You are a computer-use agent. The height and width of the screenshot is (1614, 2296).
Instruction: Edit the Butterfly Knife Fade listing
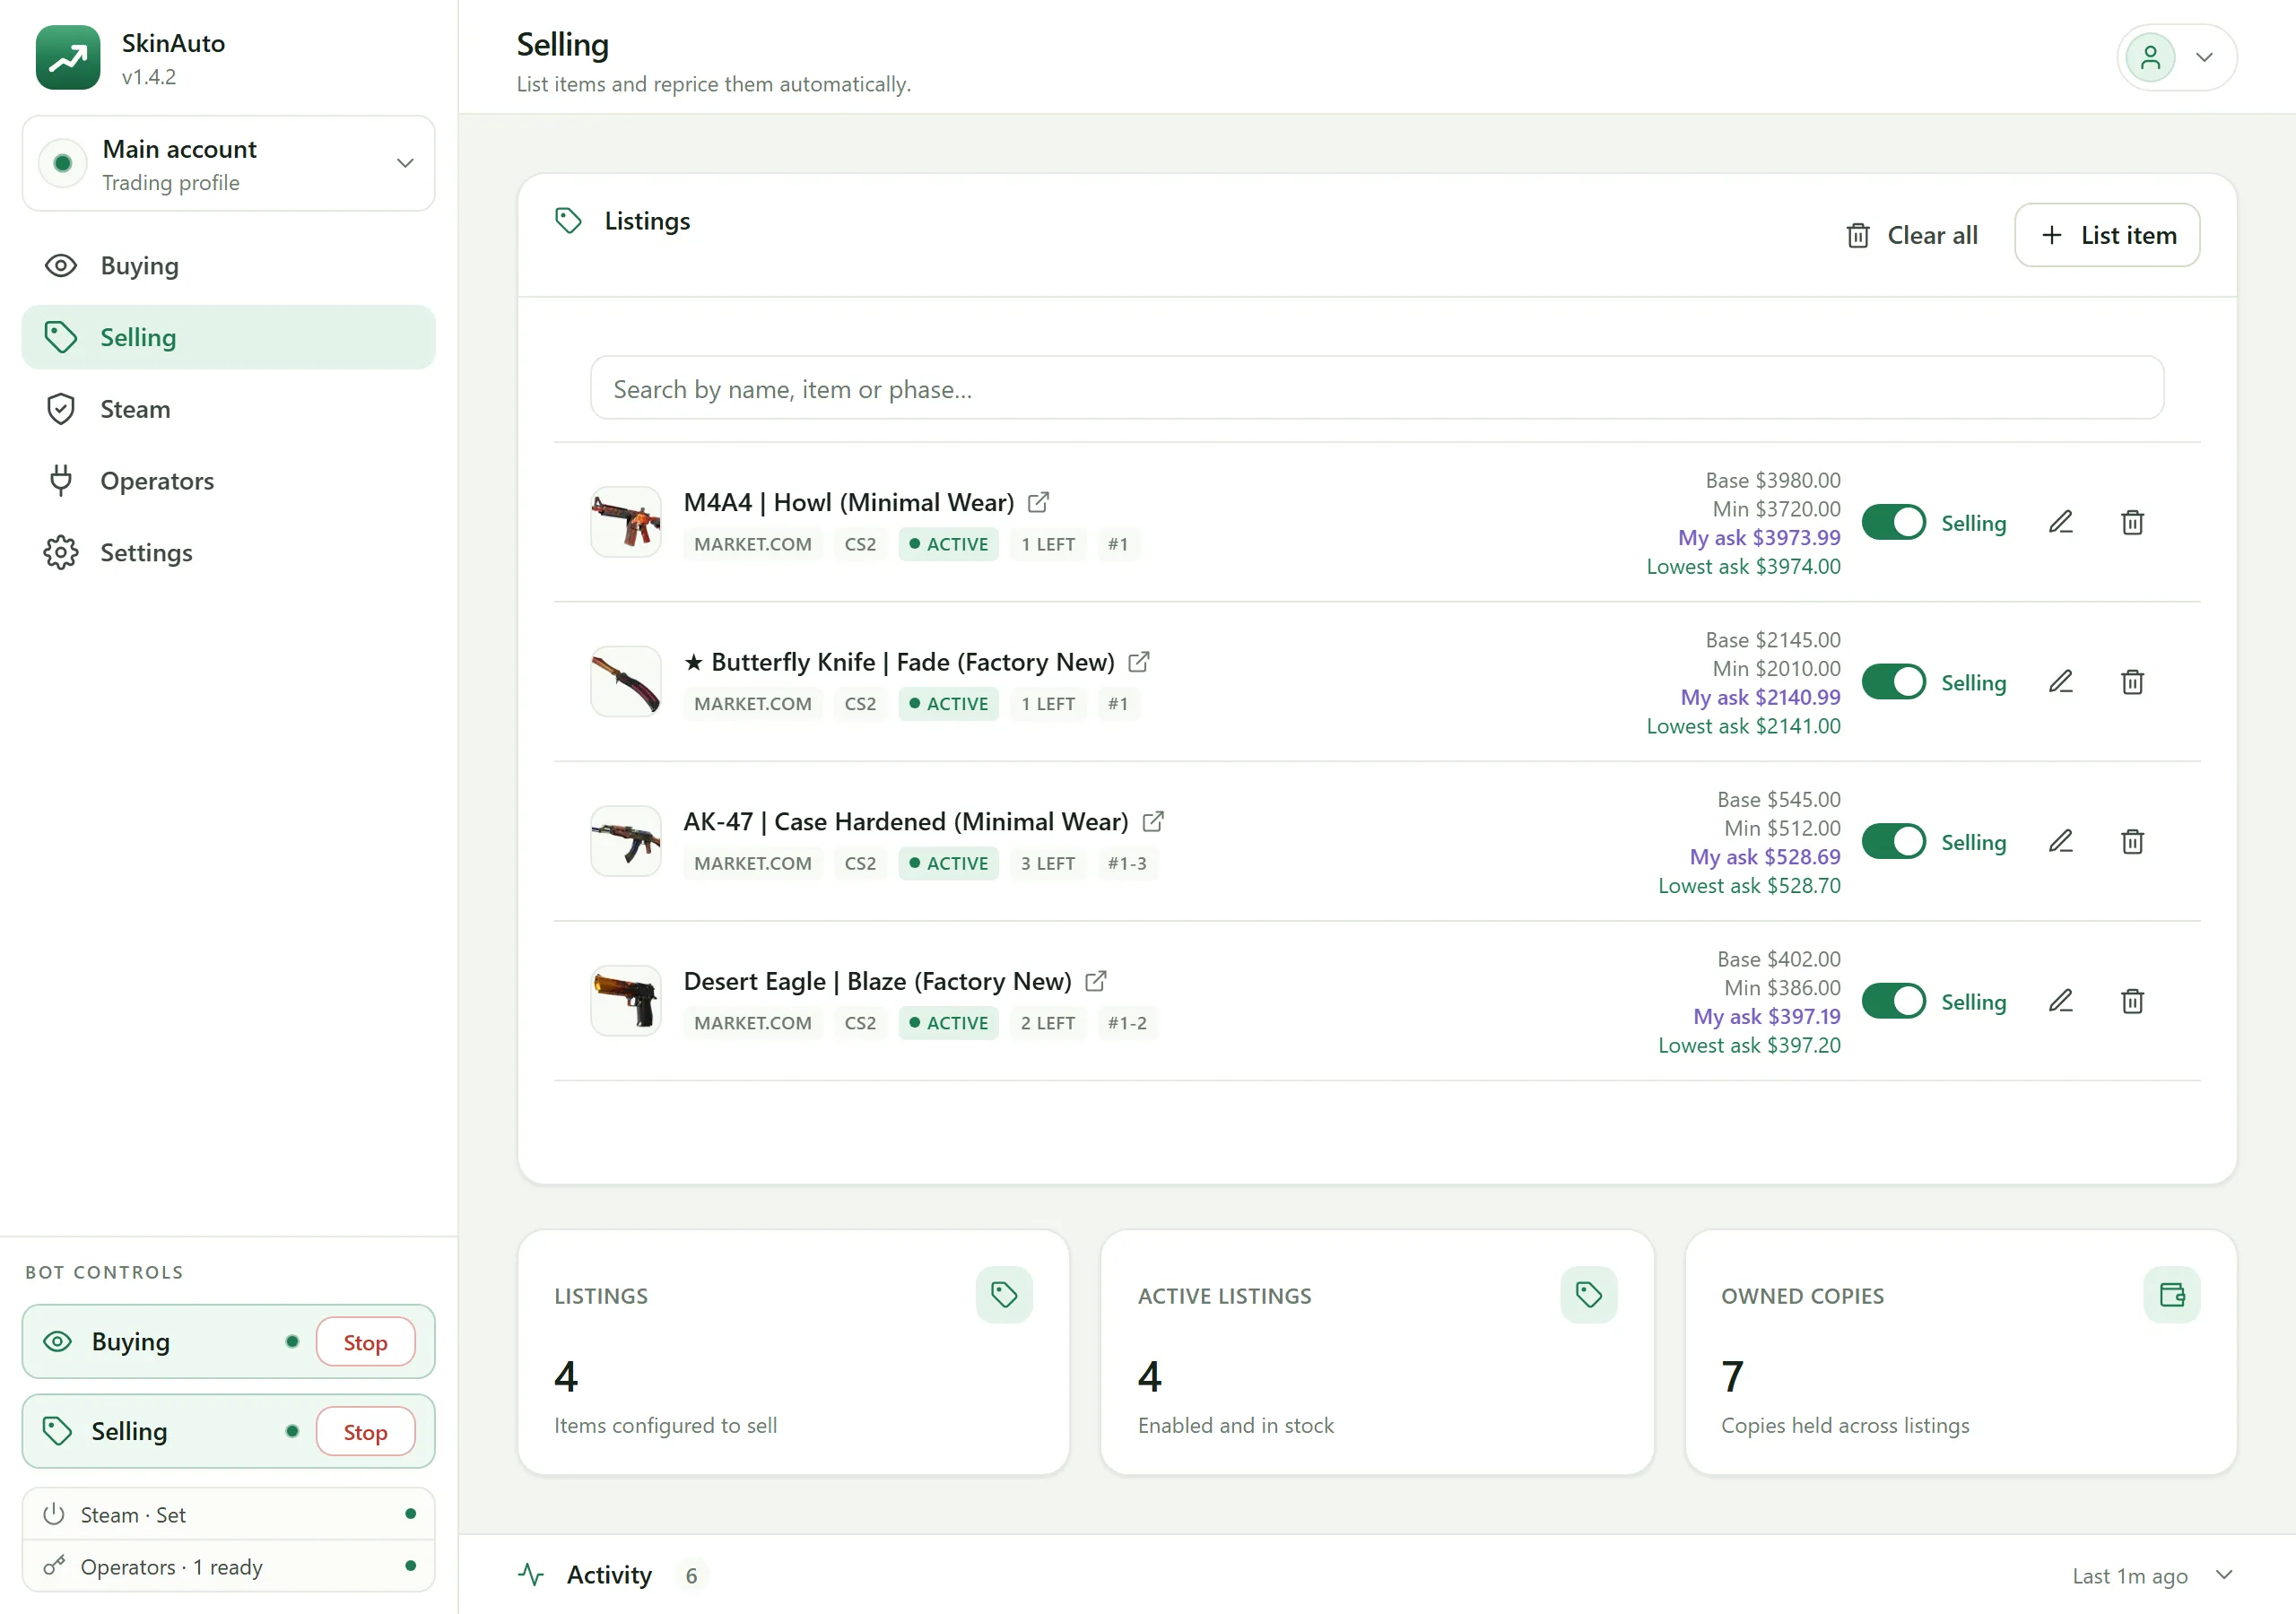click(2060, 682)
